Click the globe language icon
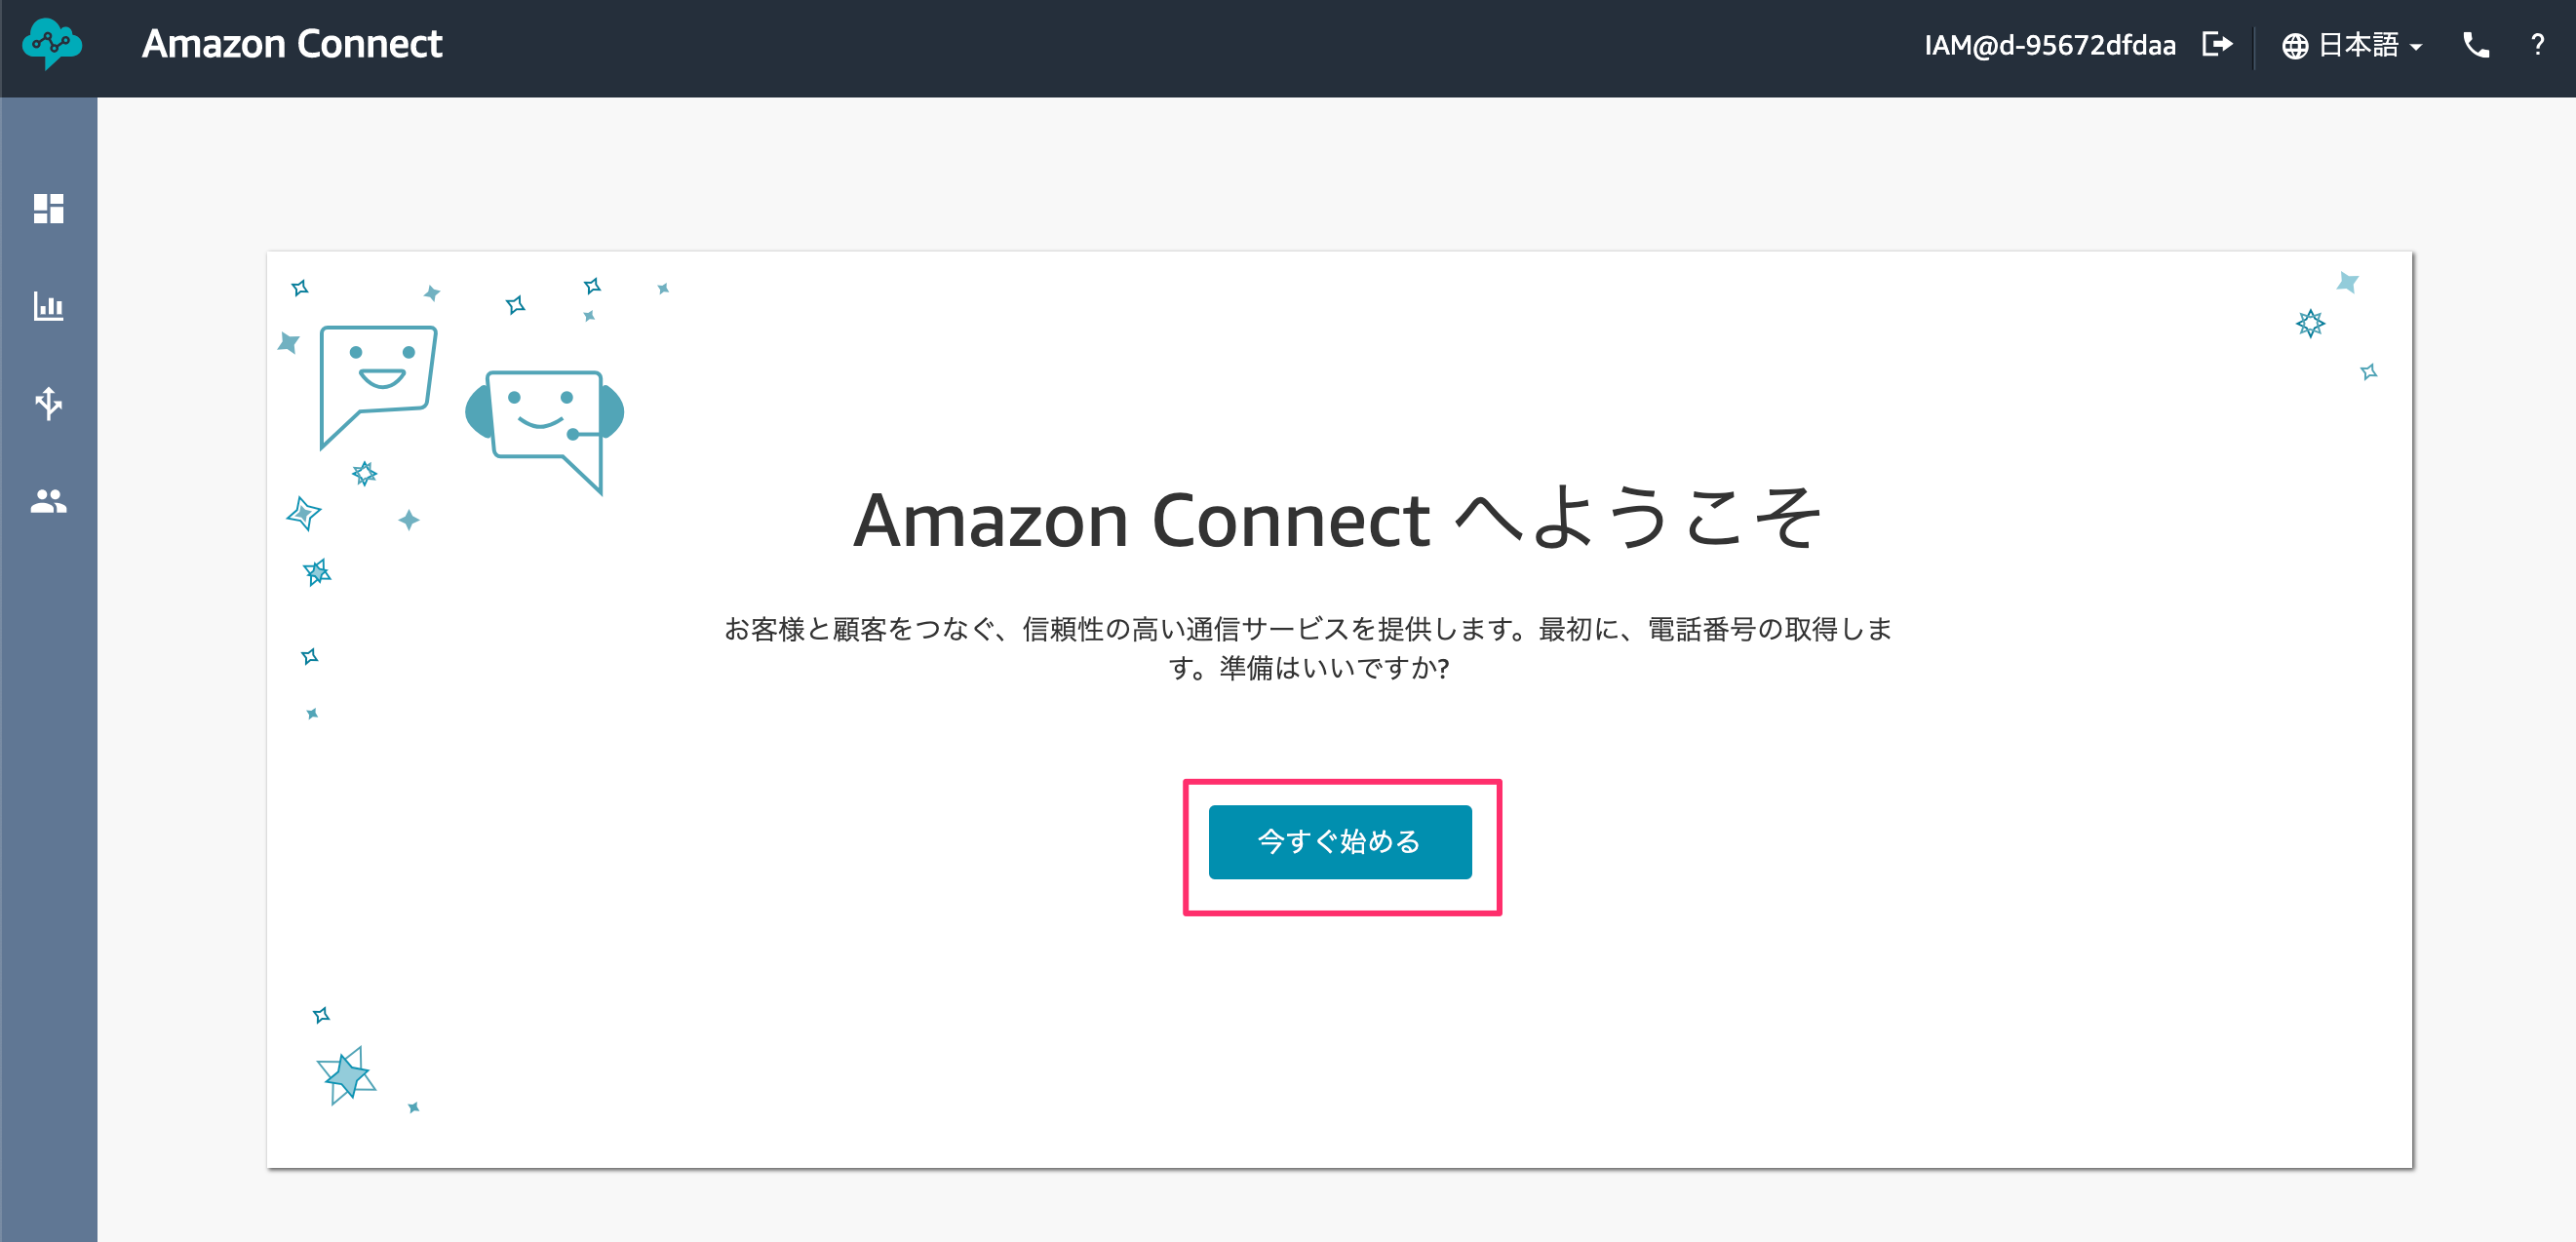 point(2295,46)
